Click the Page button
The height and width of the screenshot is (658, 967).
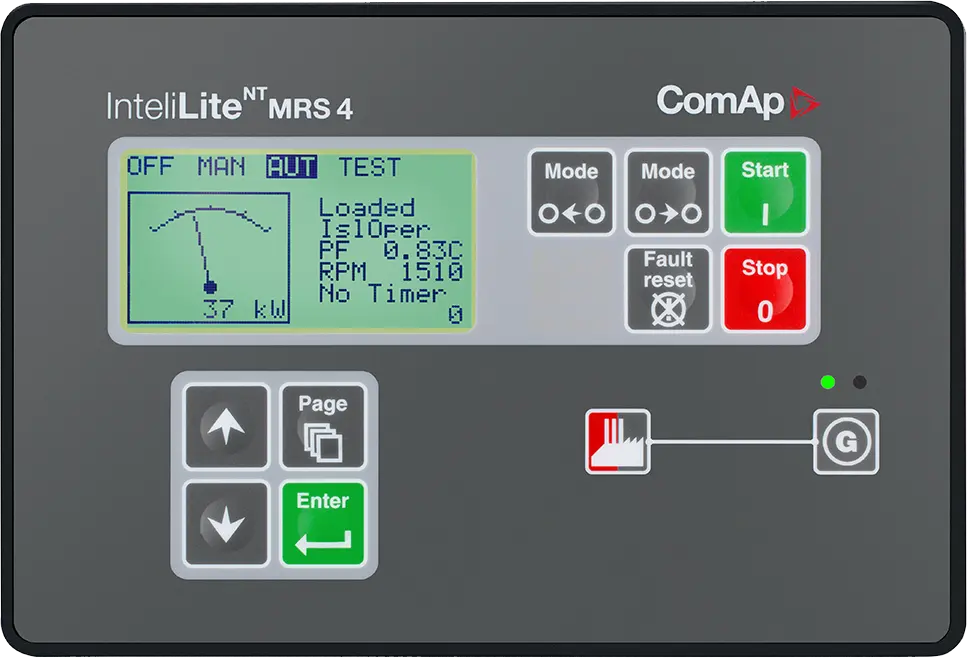click(x=323, y=427)
